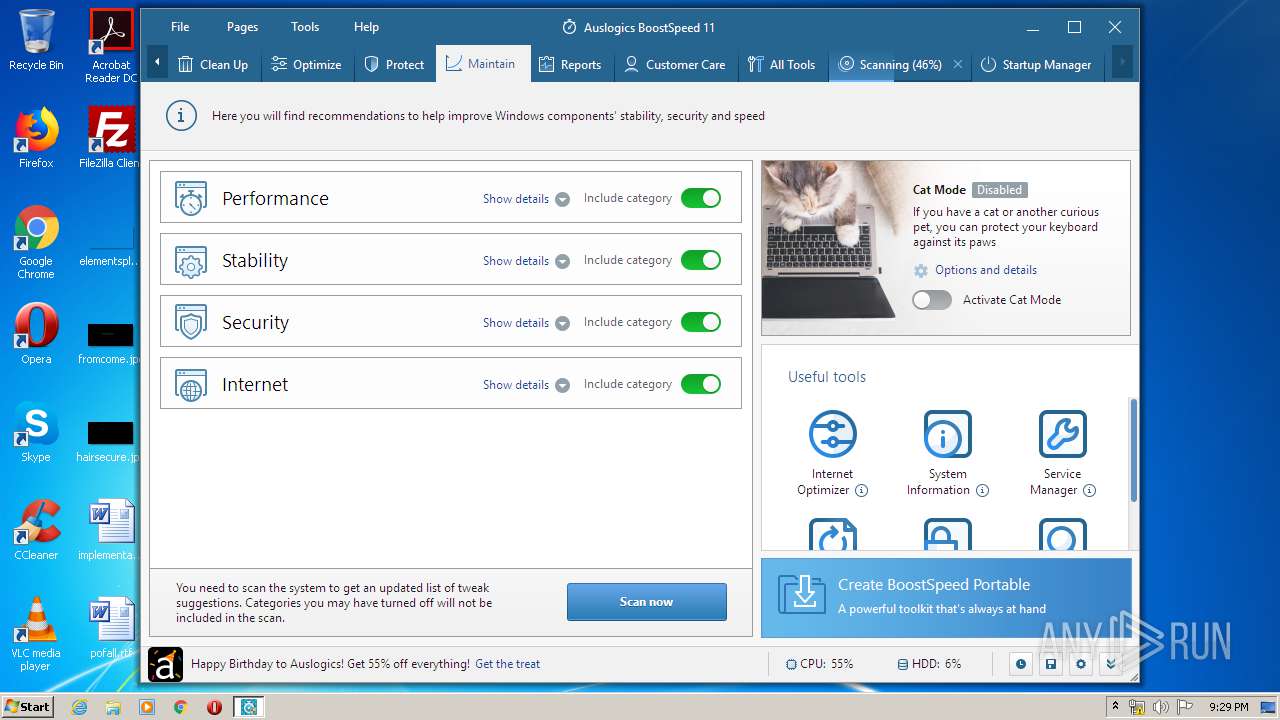Open the Customer Care tab

click(x=675, y=64)
